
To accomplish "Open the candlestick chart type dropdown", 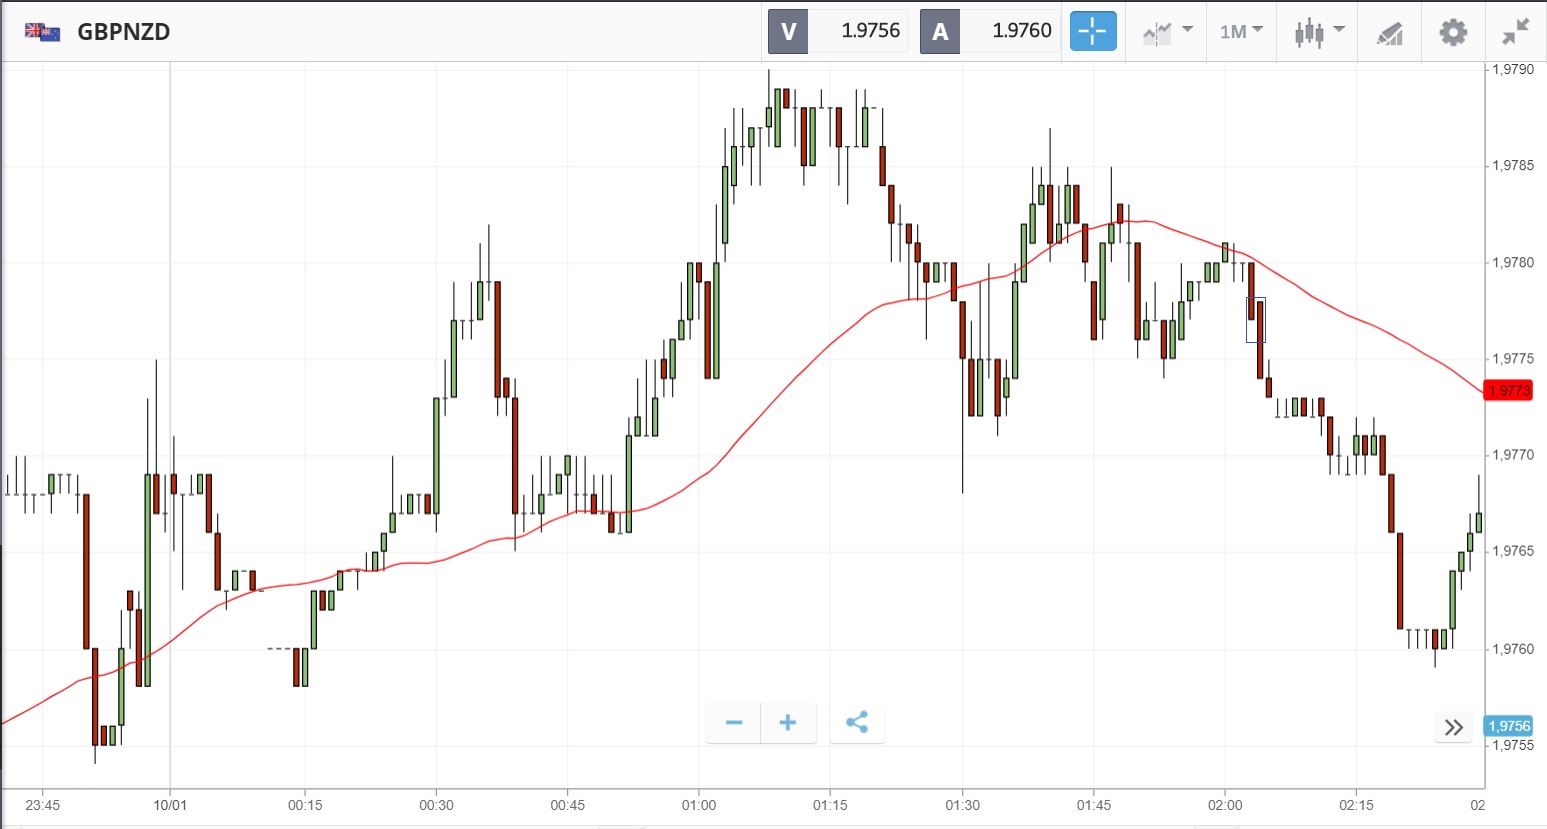I will coord(1318,31).
